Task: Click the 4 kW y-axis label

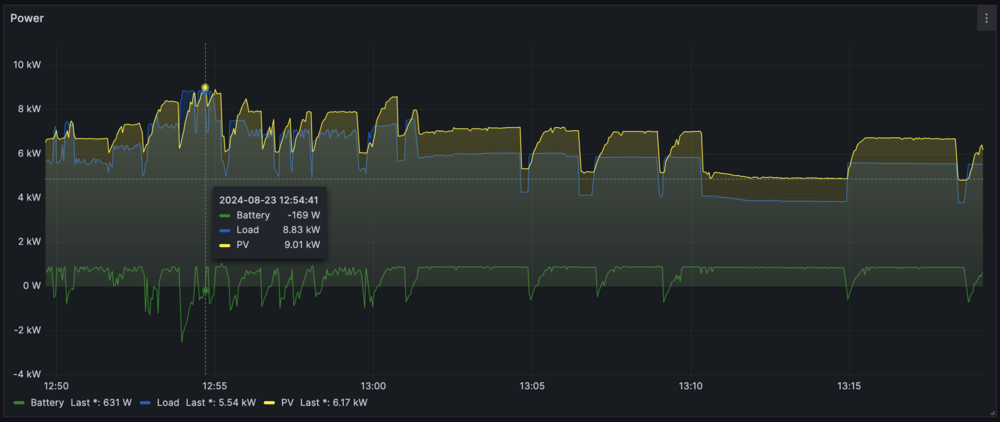Action: click(29, 198)
